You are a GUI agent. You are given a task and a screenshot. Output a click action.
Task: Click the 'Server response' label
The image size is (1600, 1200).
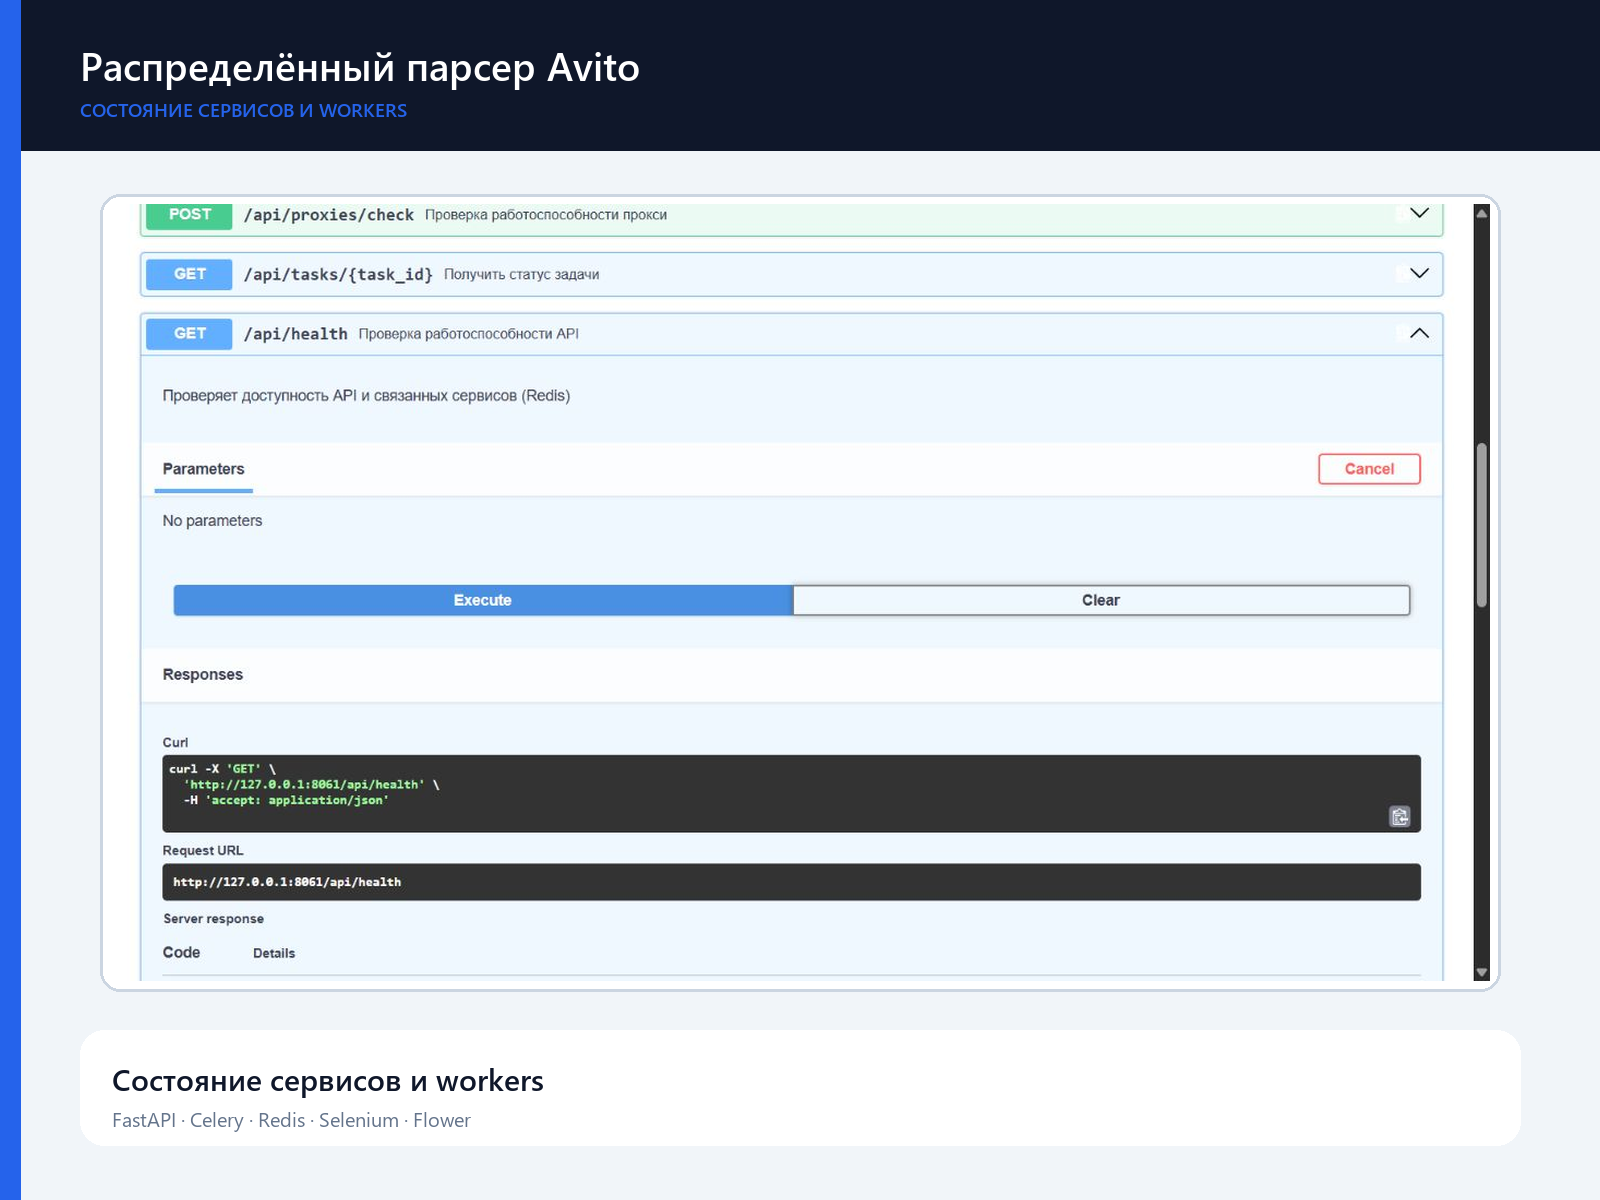click(x=214, y=919)
